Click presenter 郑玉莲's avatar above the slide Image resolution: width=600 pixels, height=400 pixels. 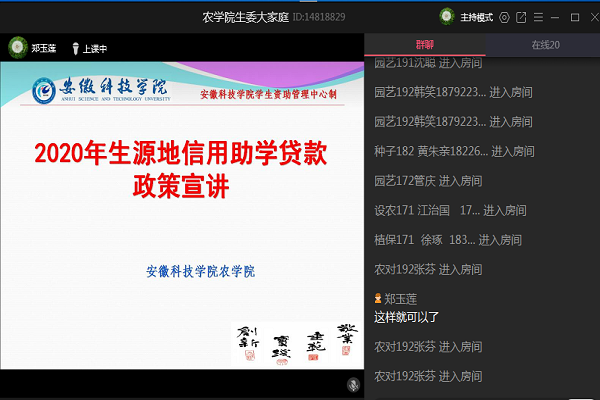[x=17, y=47]
